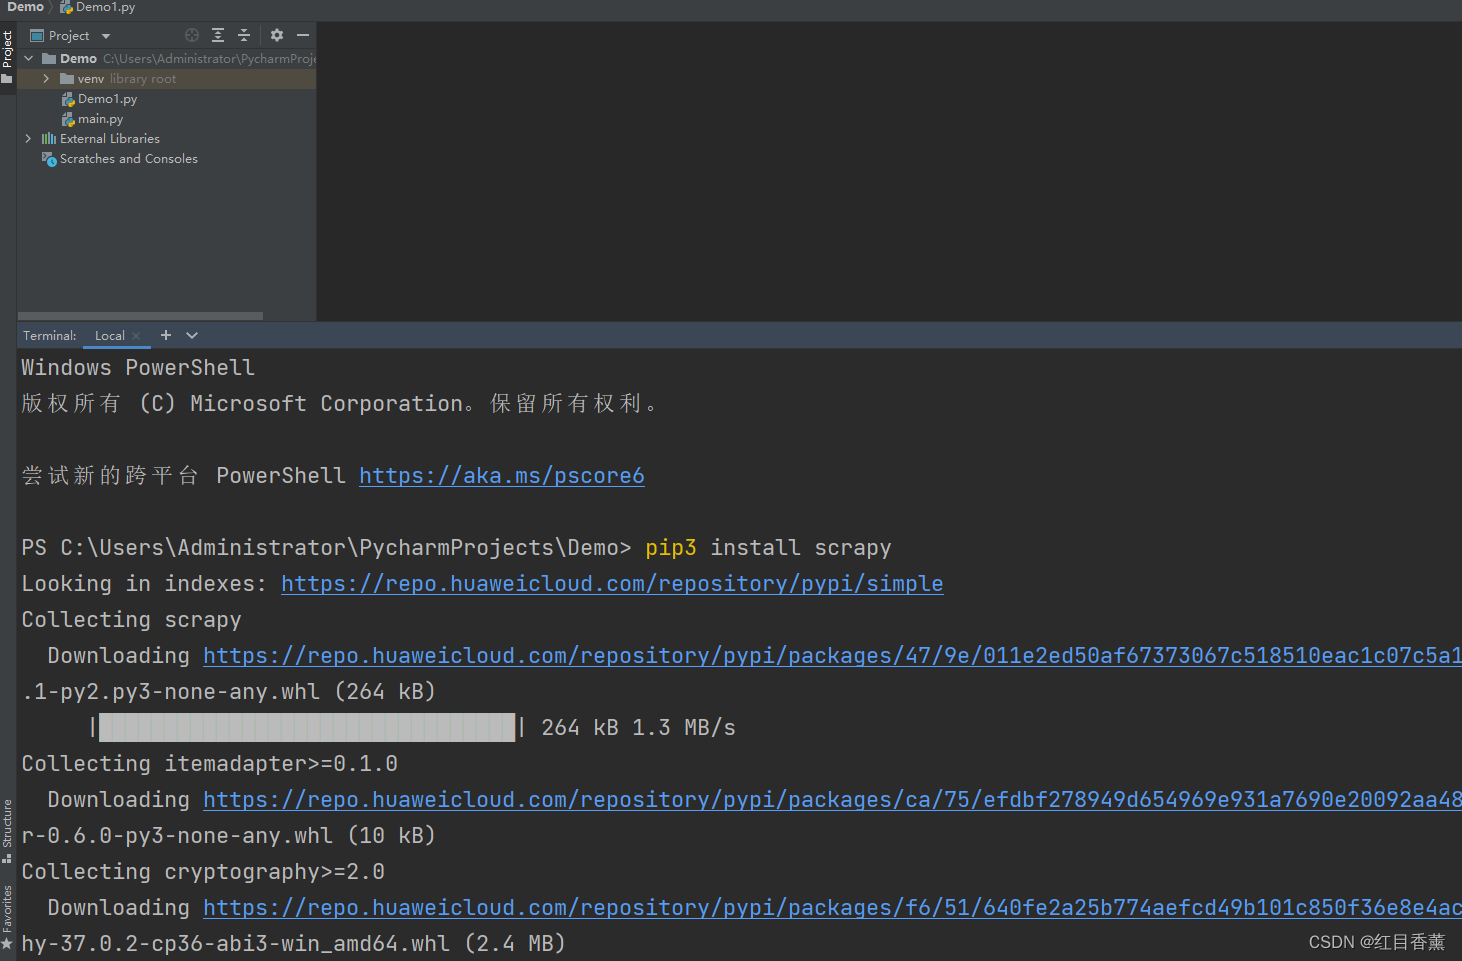Select main.py in the Project tree
The height and width of the screenshot is (961, 1462).
pos(100,118)
